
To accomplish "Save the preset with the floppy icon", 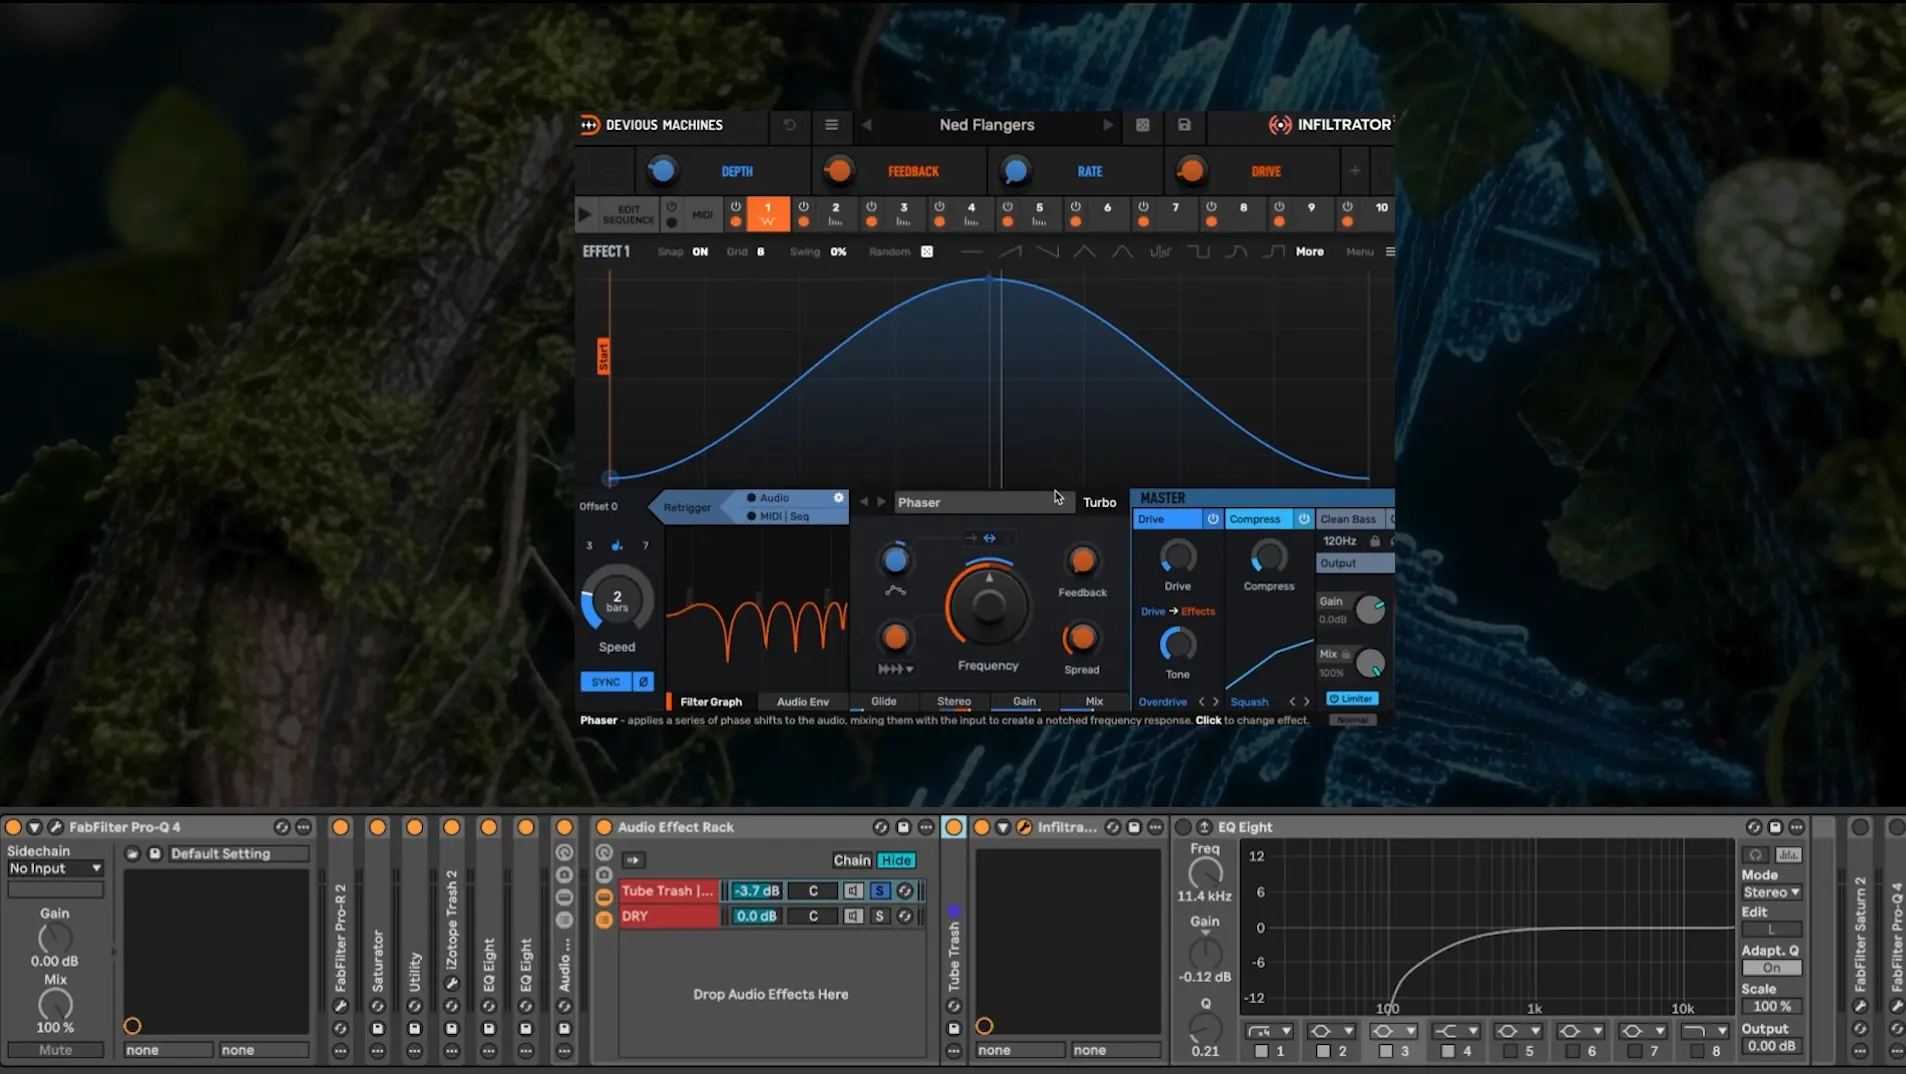I will click(x=1184, y=125).
